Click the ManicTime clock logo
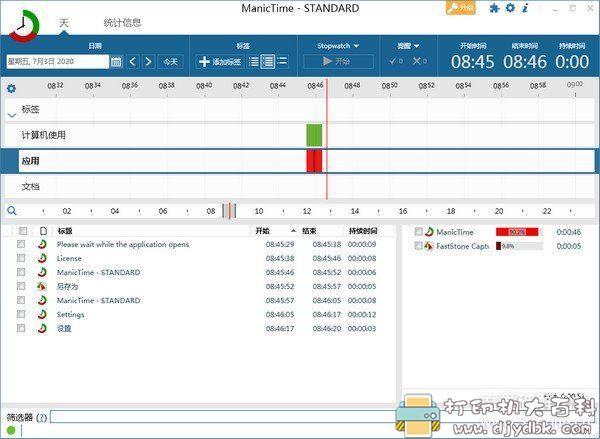The image size is (600, 439). point(24,25)
